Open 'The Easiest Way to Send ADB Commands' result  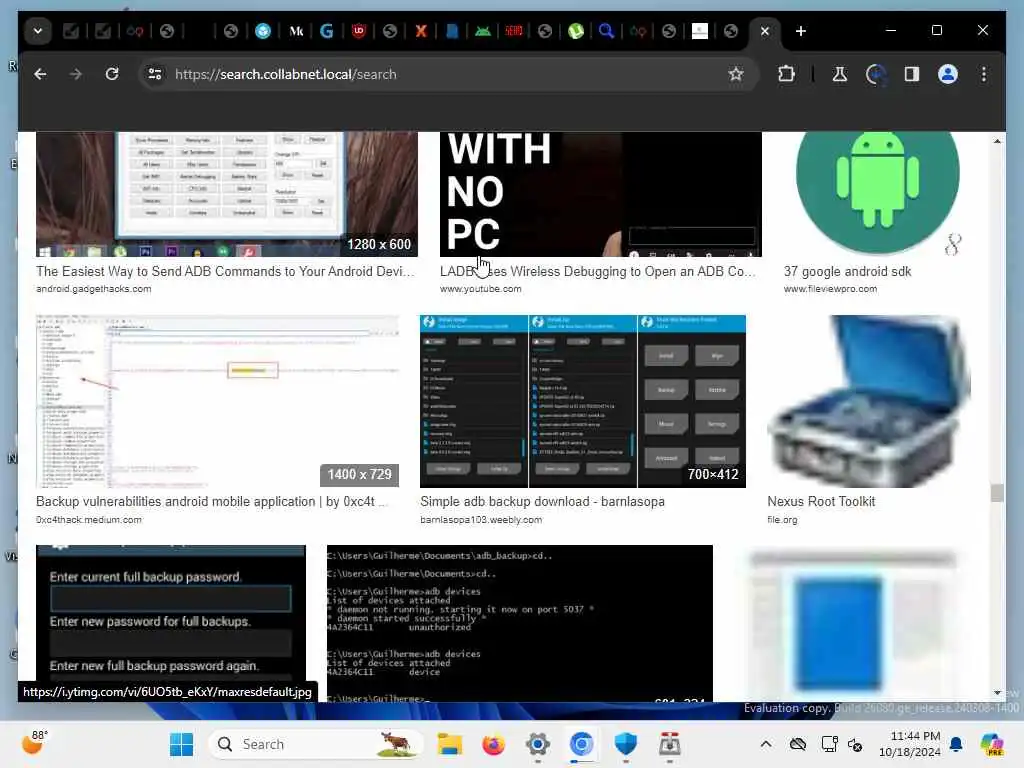click(x=225, y=272)
